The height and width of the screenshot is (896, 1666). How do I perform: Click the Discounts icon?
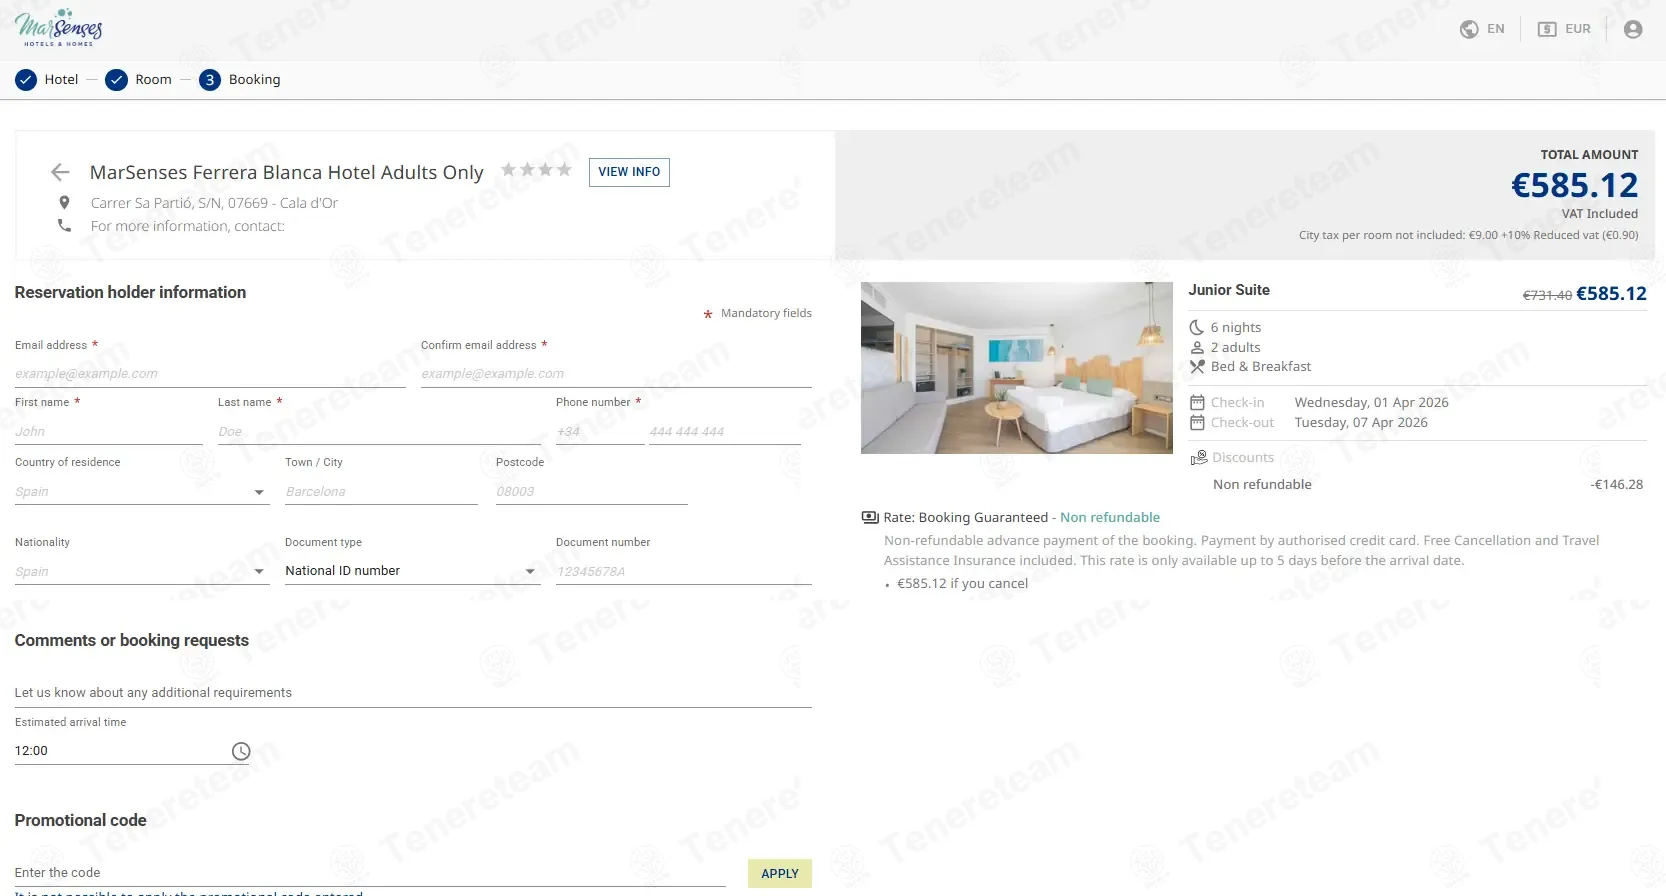click(1199, 457)
